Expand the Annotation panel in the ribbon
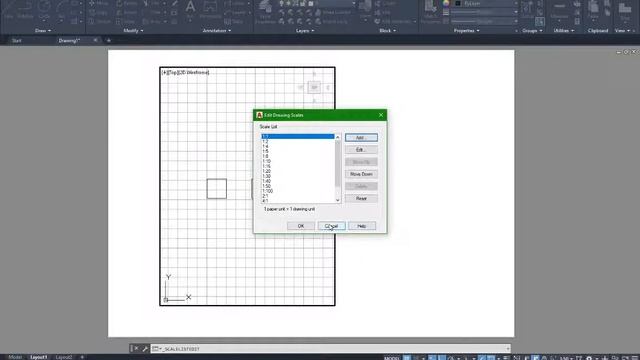The height and width of the screenshot is (360, 640). [216, 31]
